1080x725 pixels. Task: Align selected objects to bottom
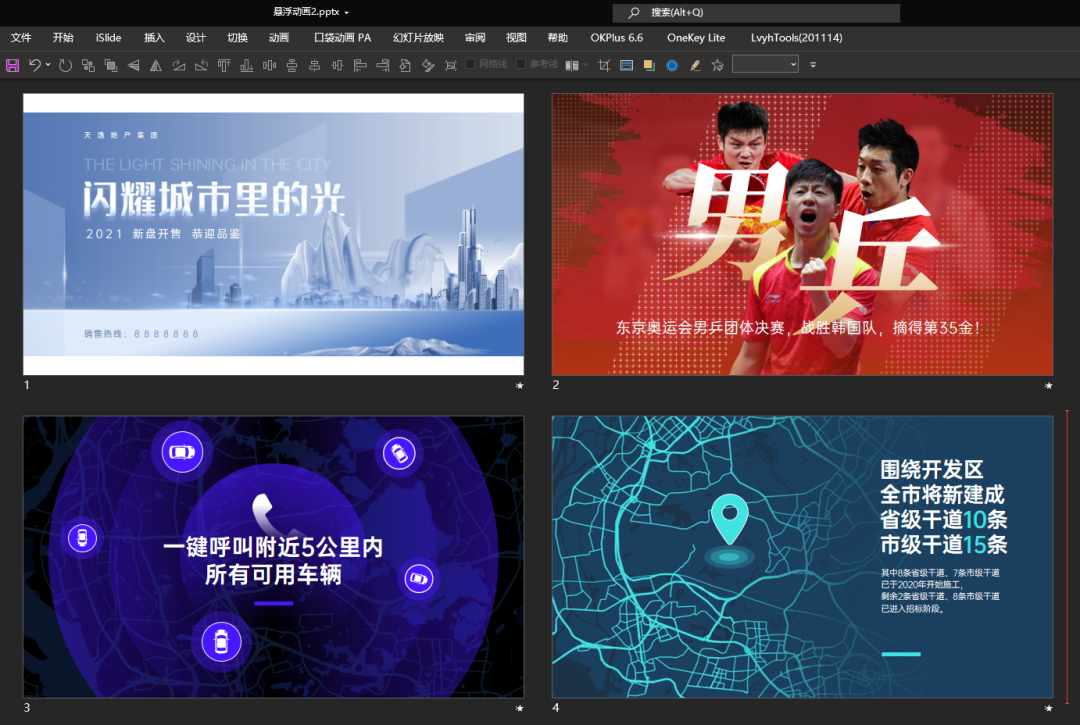[247, 65]
